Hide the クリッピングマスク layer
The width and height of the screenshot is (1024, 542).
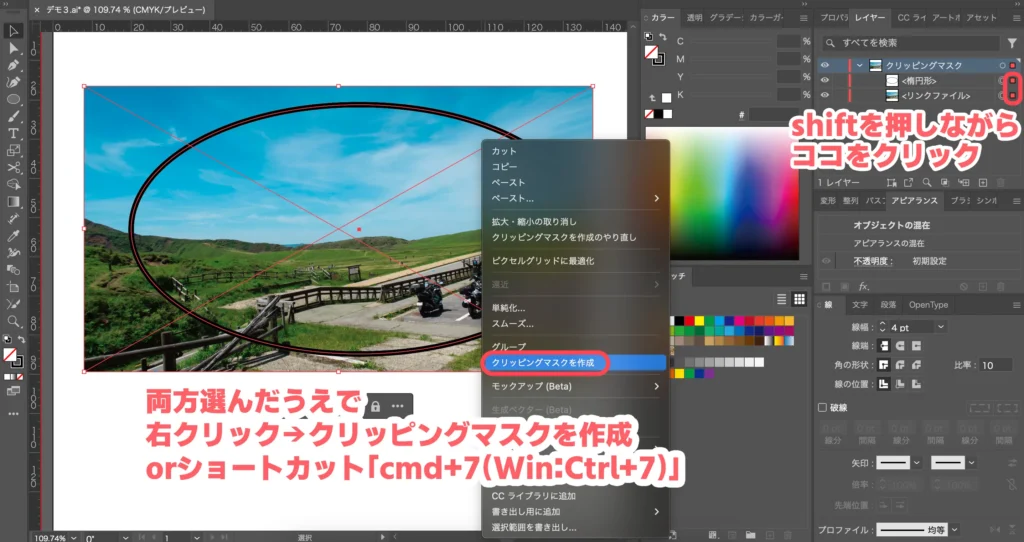825,66
